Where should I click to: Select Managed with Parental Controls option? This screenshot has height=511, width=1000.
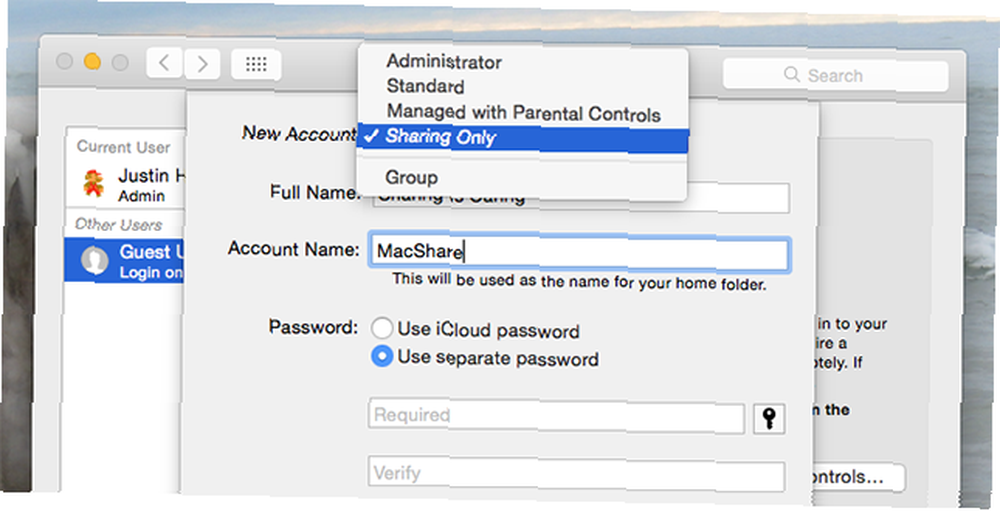point(522,112)
